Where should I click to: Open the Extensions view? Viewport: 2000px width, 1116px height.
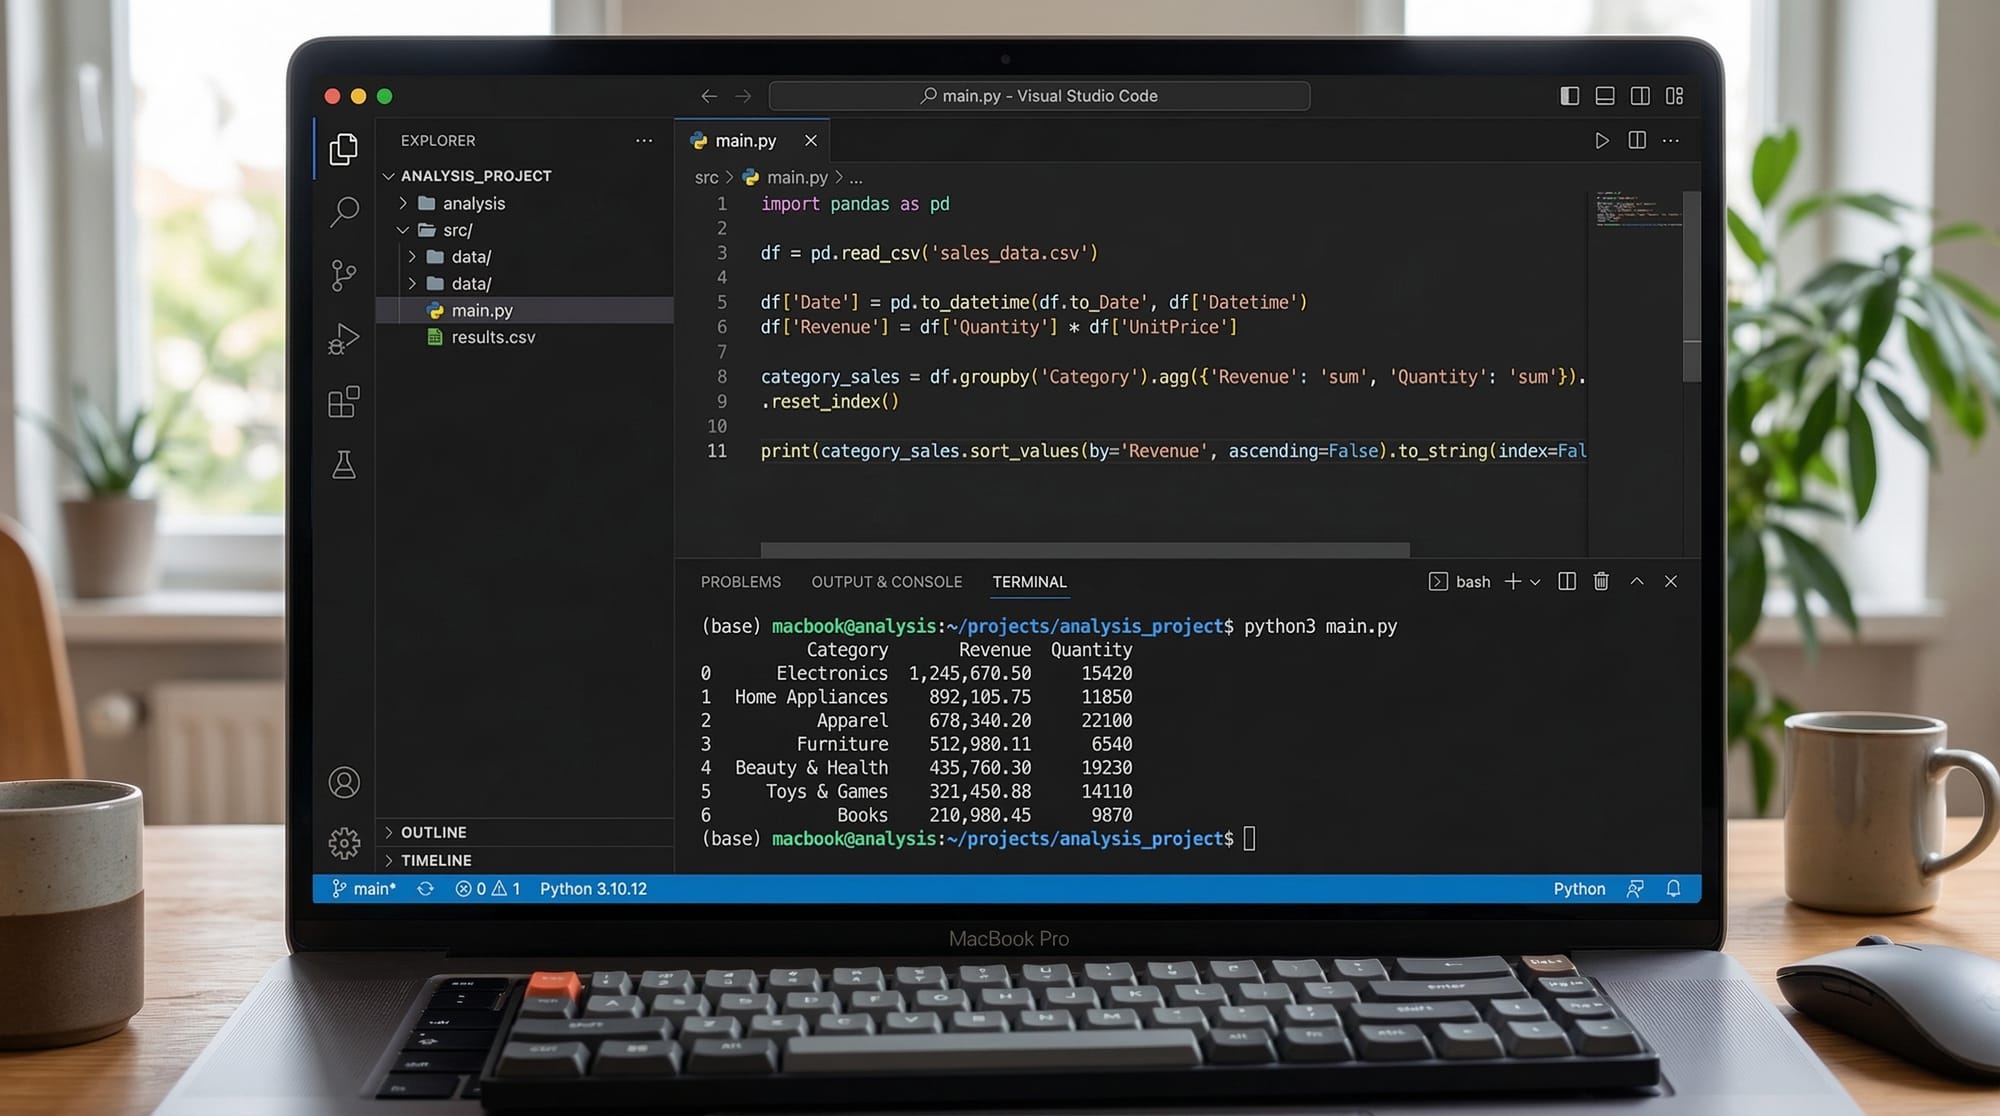click(343, 402)
